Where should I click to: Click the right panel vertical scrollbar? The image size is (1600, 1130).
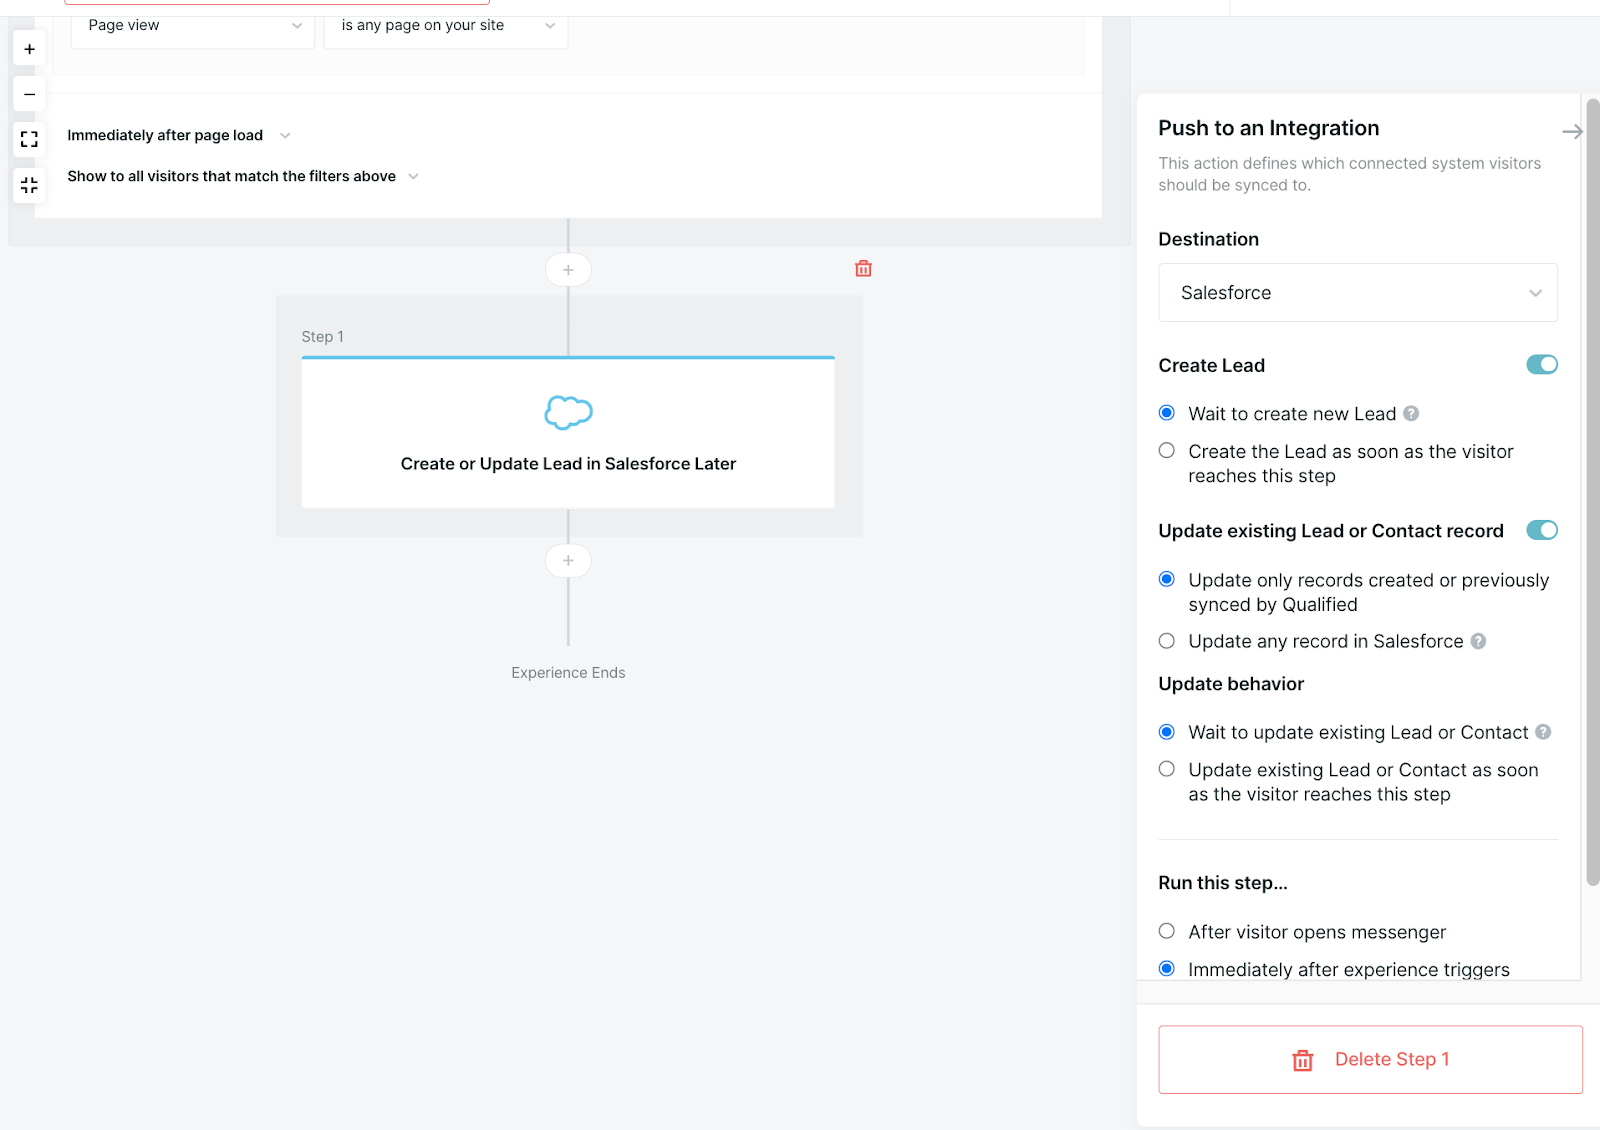pyautogui.click(x=1593, y=492)
